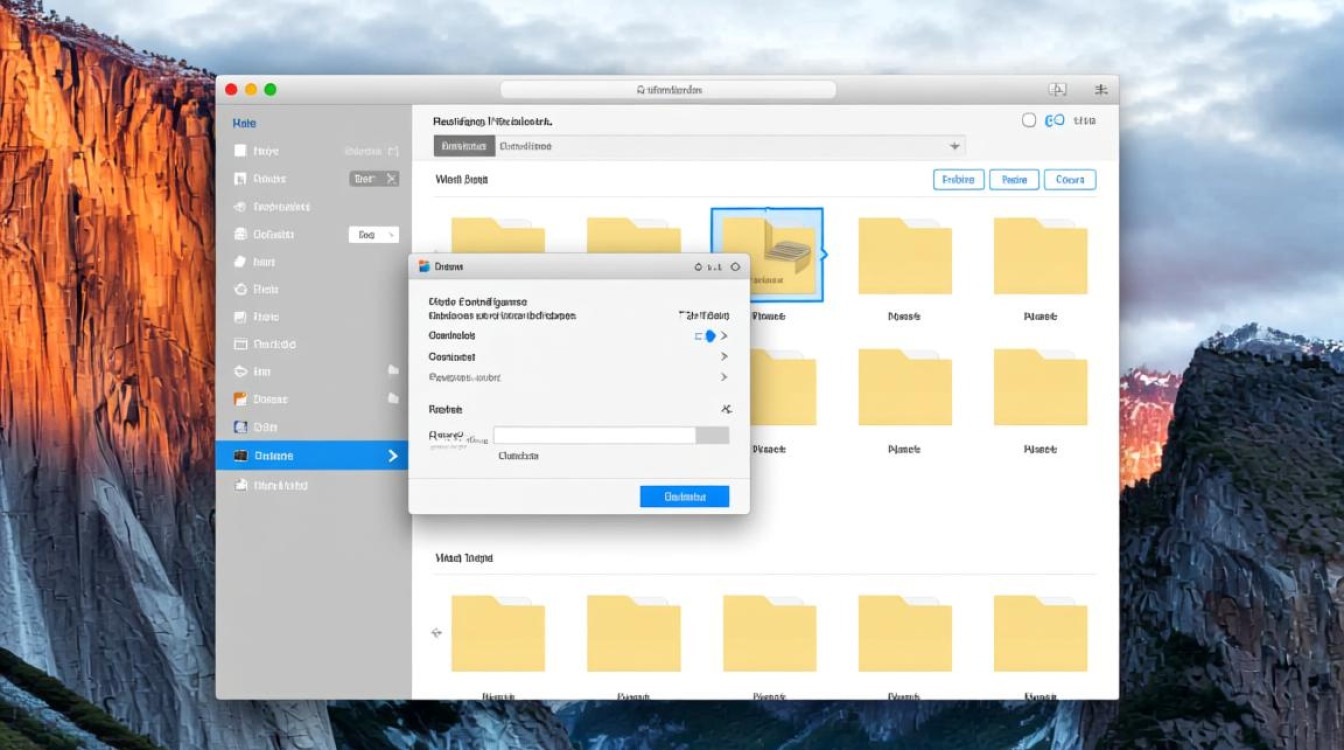Click the orange icon in the left sidebar

(x=240, y=399)
